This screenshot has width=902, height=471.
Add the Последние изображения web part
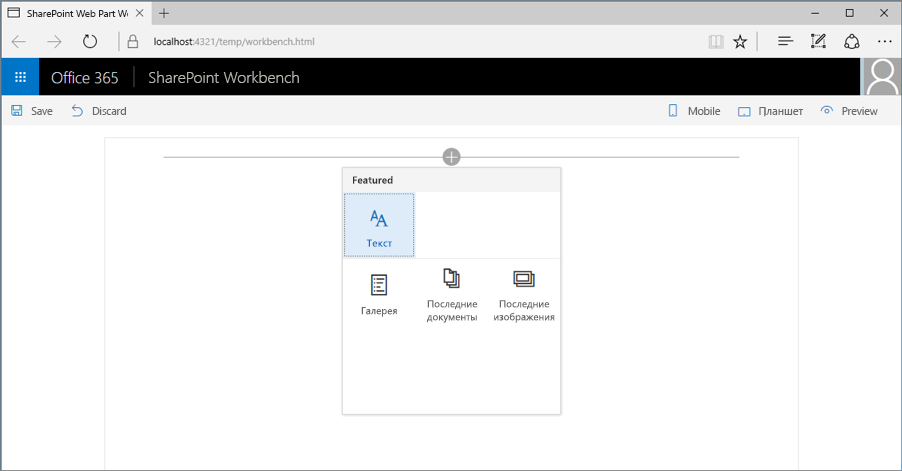pos(524,295)
